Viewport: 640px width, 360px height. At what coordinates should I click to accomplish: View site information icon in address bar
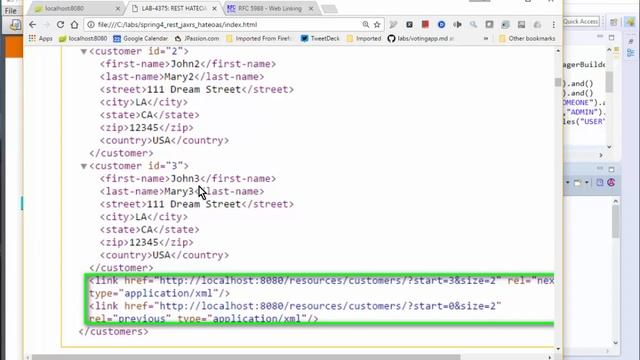point(91,24)
